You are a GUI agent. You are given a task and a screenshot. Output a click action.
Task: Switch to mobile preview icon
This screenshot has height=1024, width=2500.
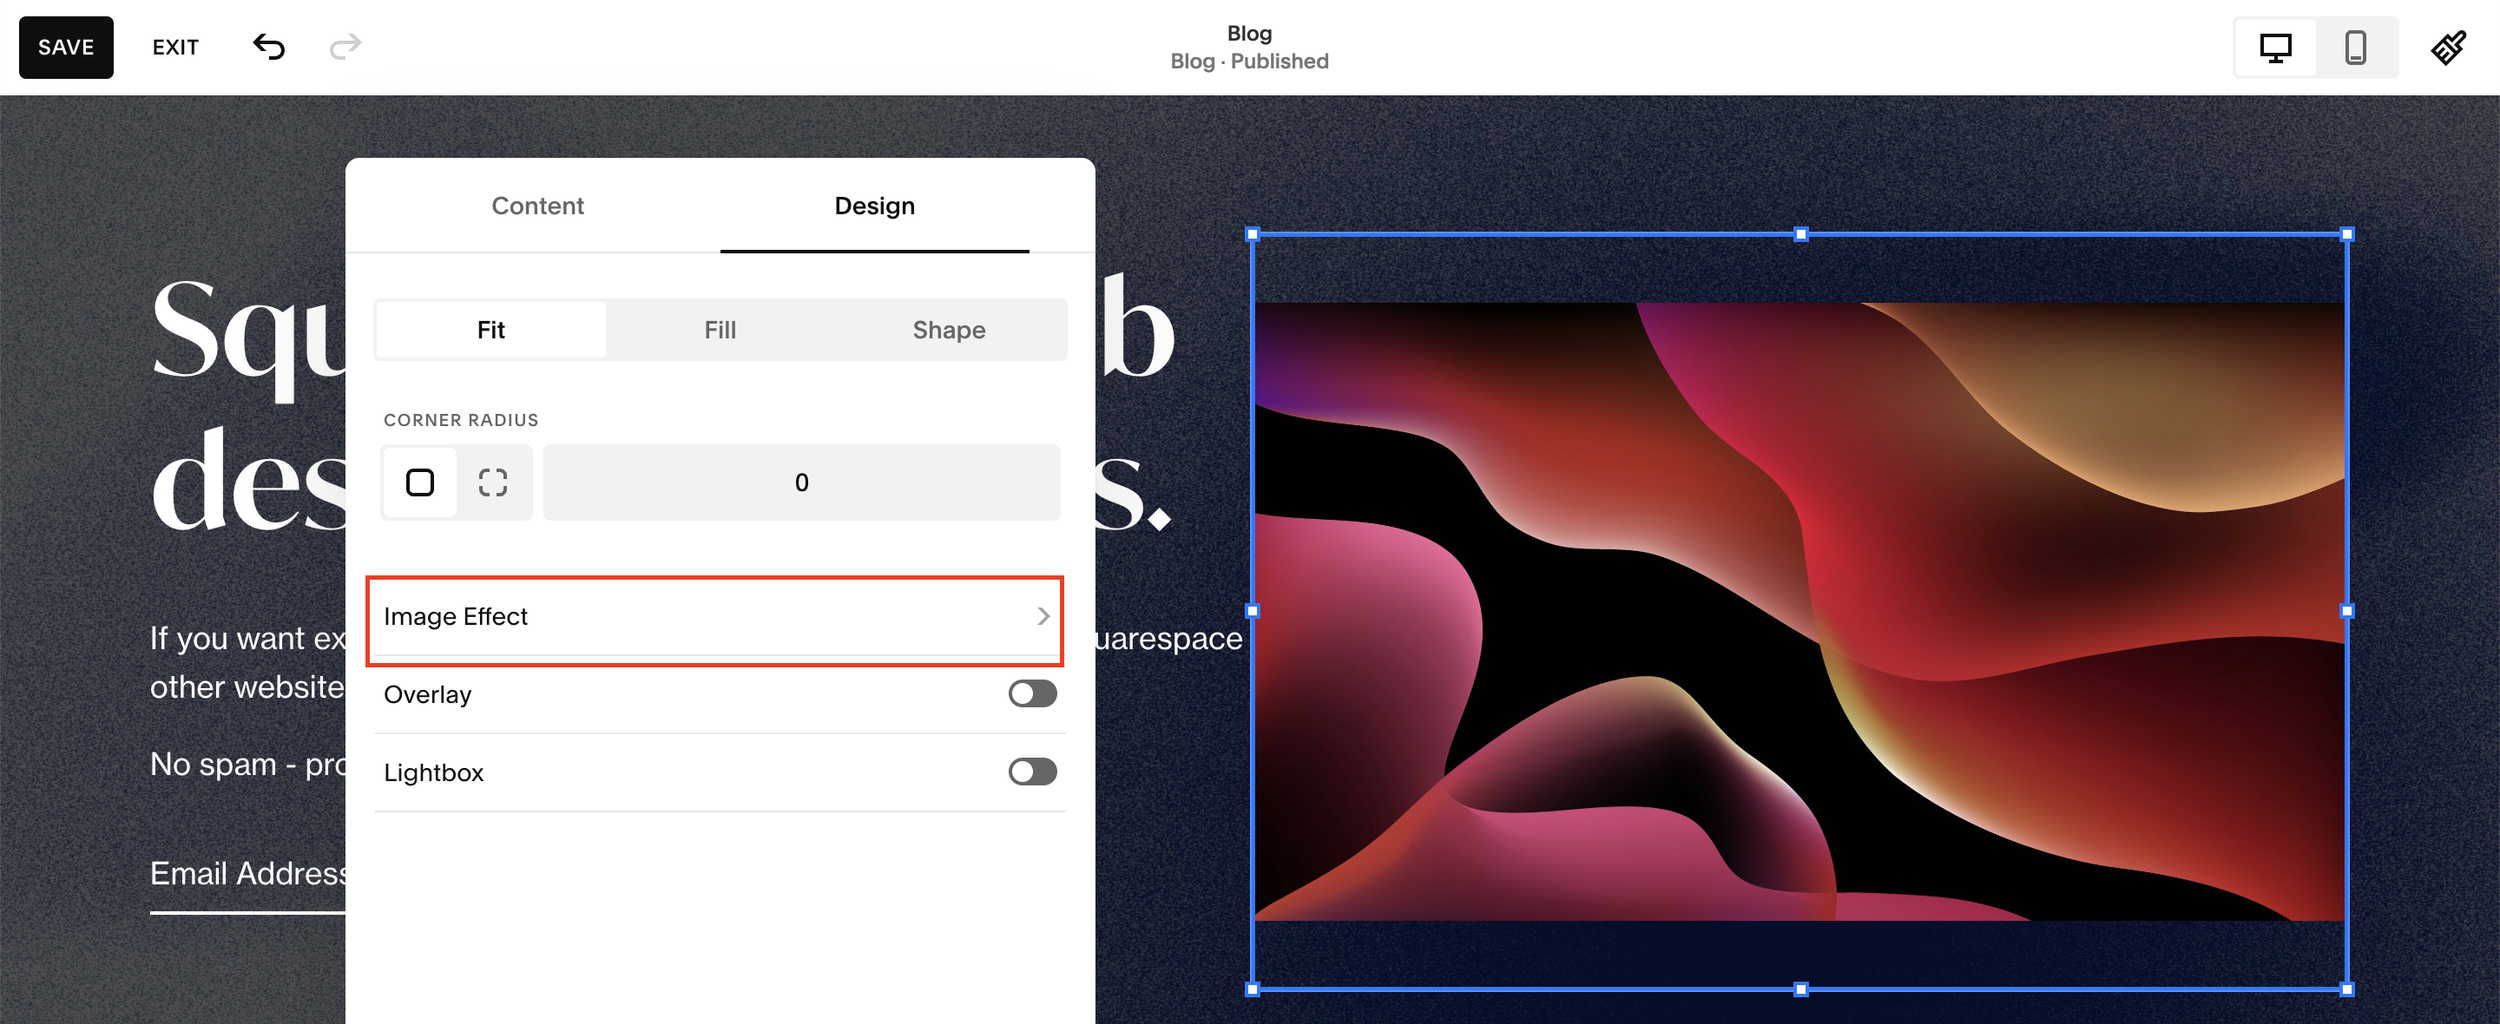[2355, 48]
